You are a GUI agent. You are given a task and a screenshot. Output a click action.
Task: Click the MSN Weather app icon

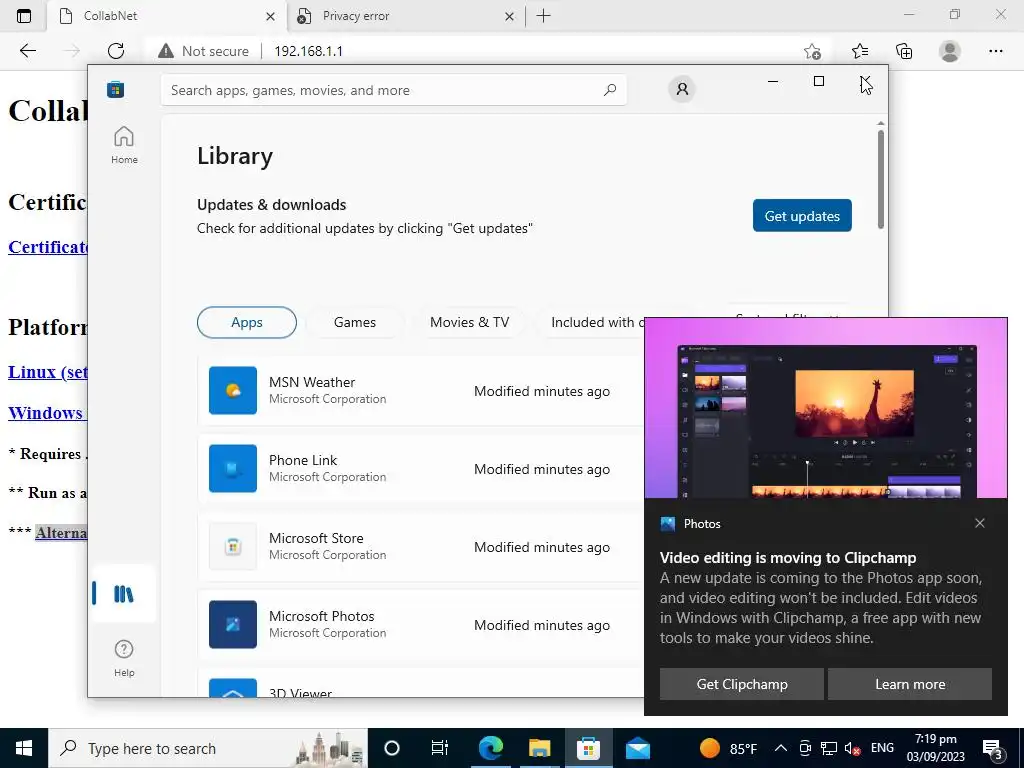(233, 391)
